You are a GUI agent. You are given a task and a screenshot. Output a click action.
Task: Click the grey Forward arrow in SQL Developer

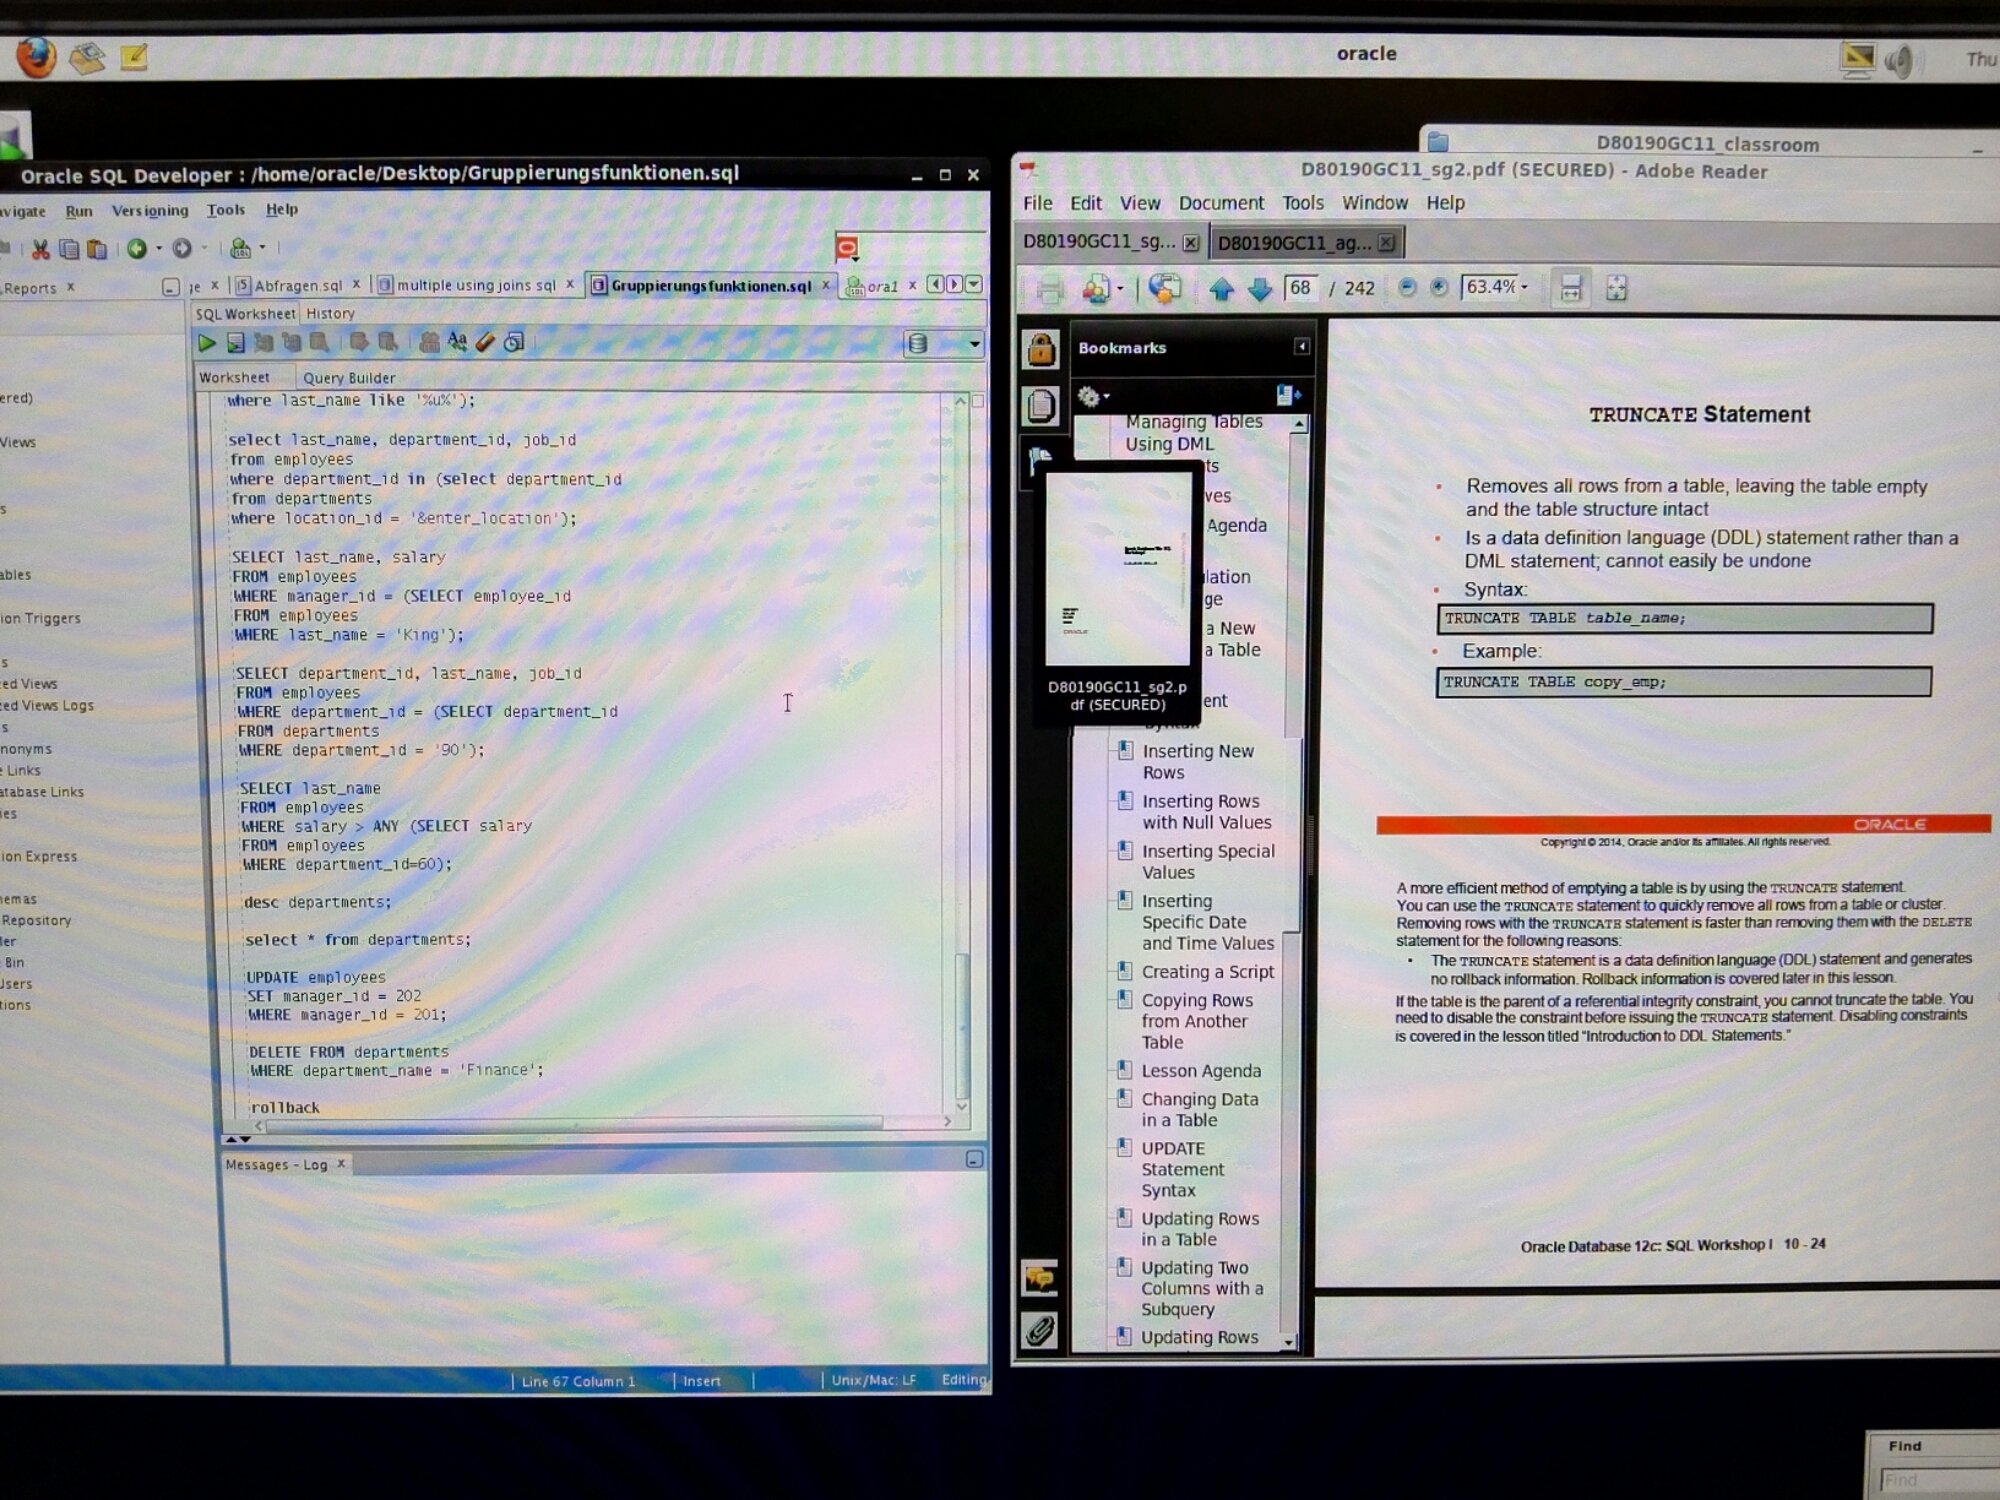[182, 248]
